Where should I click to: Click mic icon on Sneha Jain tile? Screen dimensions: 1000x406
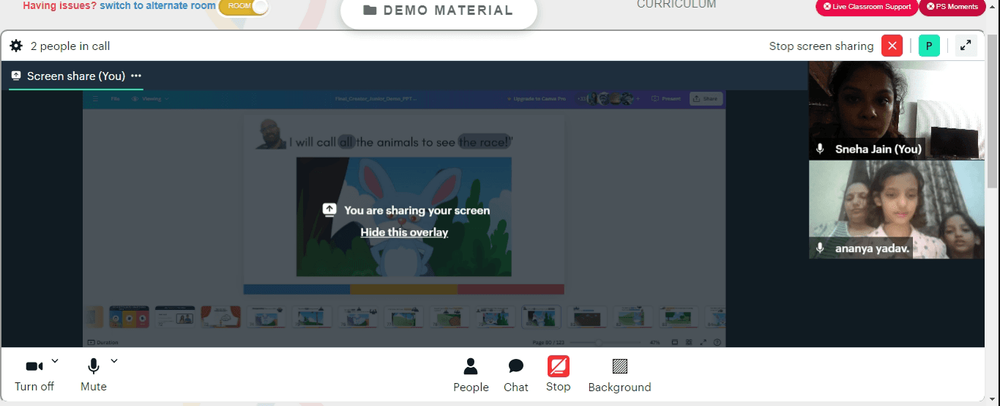point(820,149)
